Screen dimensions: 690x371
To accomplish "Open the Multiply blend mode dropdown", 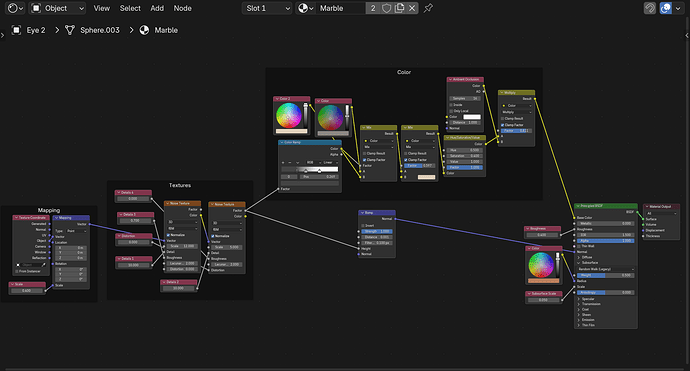I will coord(517,112).
